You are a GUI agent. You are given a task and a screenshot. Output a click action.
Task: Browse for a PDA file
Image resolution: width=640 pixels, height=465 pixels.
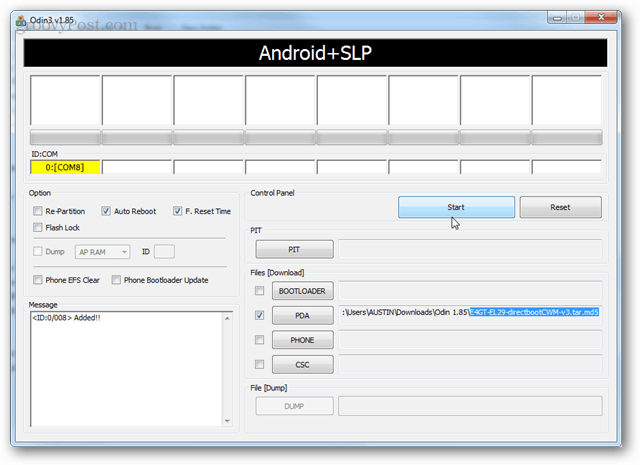(x=302, y=316)
